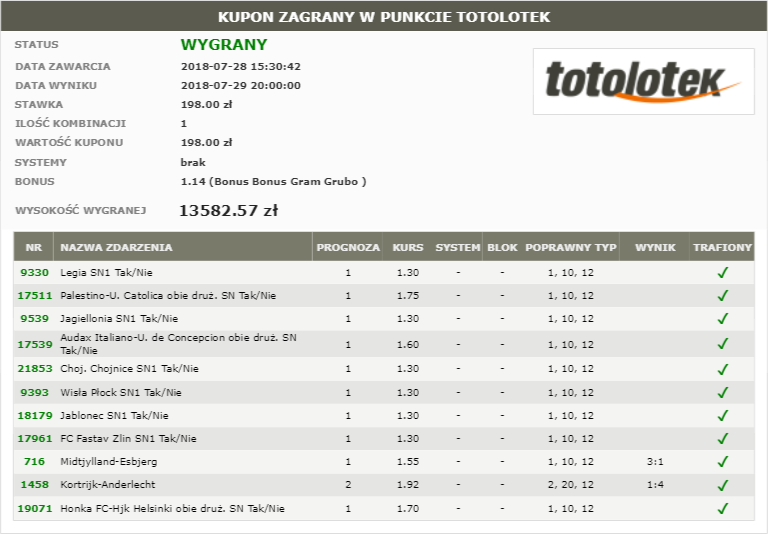Screen dimensions: 768x534
Task: Click the 1.55 odds for Midtjylland-Esbjerg
Action: (408, 461)
